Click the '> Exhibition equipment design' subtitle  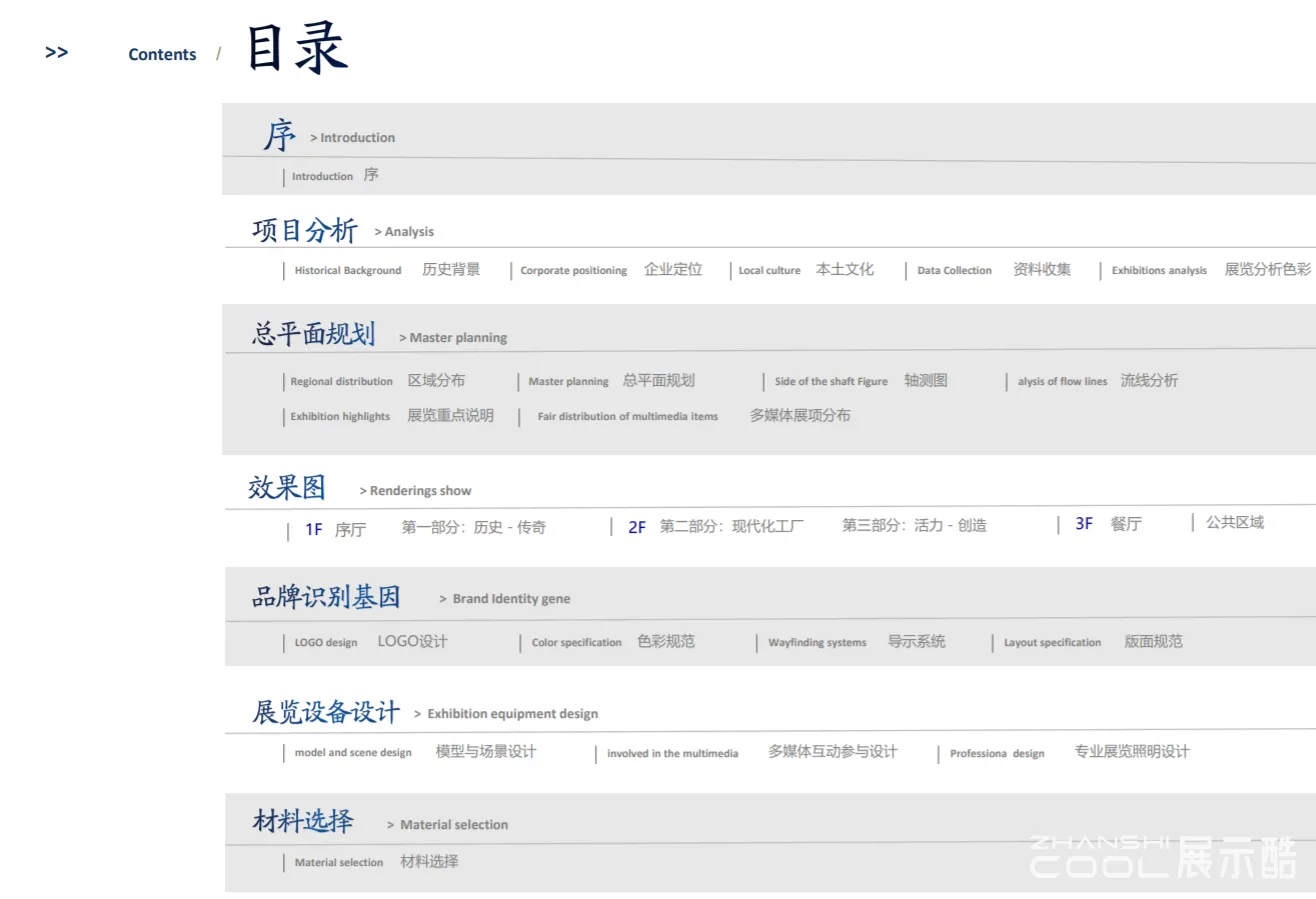[506, 714]
